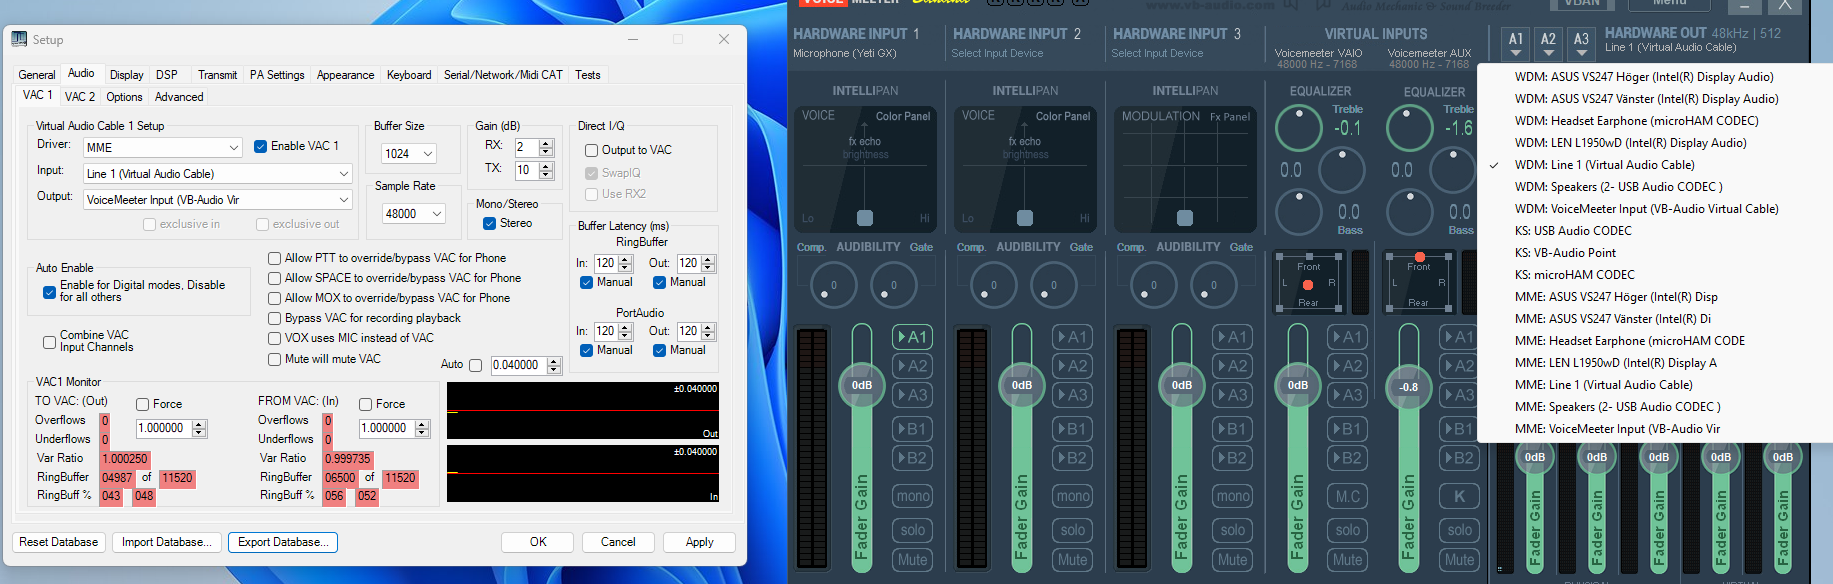Image resolution: width=1833 pixels, height=584 pixels.
Task: Click Import Database... button
Action: pos(166,542)
